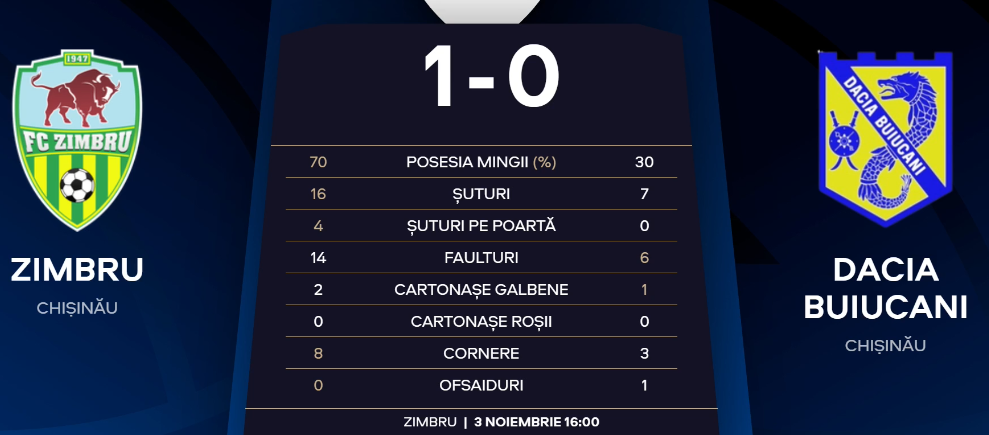The image size is (989, 435).
Task: Click the POSESIA MINGII (%) stat row
Action: (481, 162)
